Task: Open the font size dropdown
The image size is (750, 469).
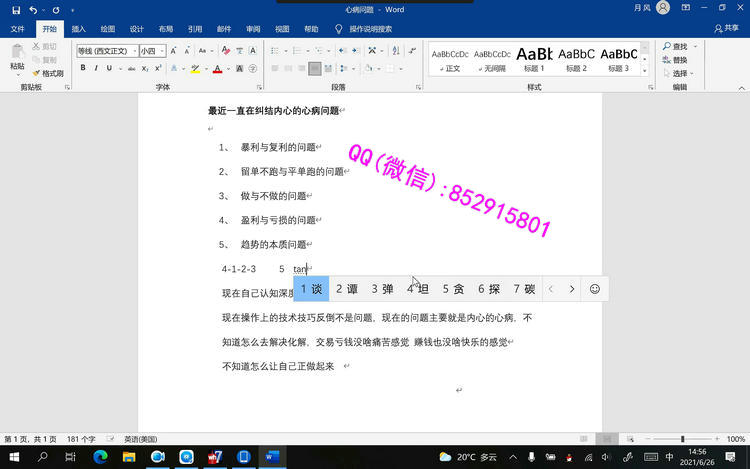Action: [152, 50]
